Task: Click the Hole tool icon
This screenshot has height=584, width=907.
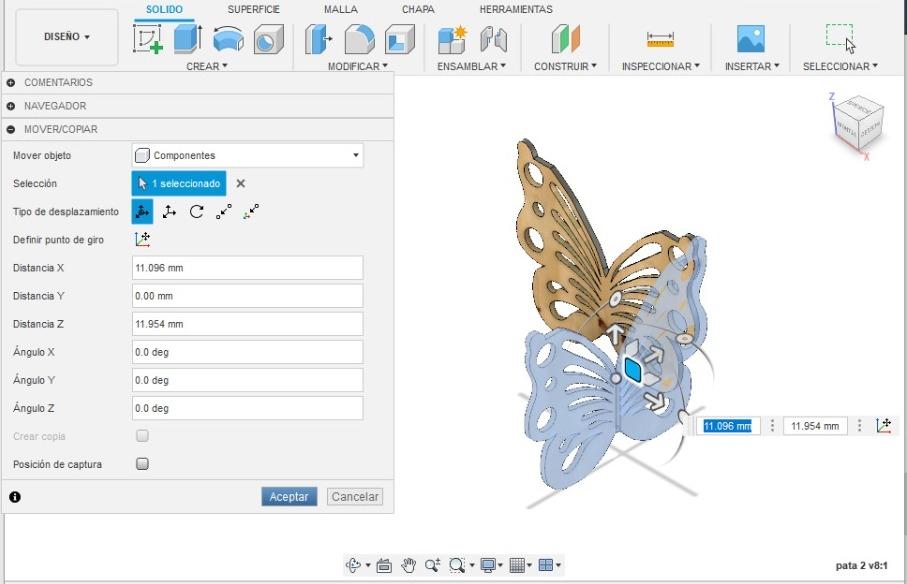Action: [269, 39]
